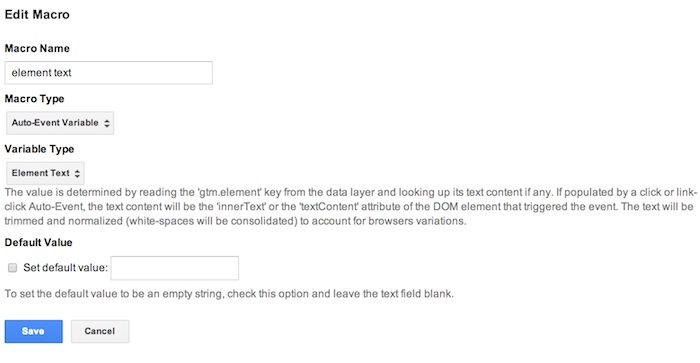Expand the Element Text variable type dropdown
Screen dimensions: 700x363
click(x=45, y=173)
